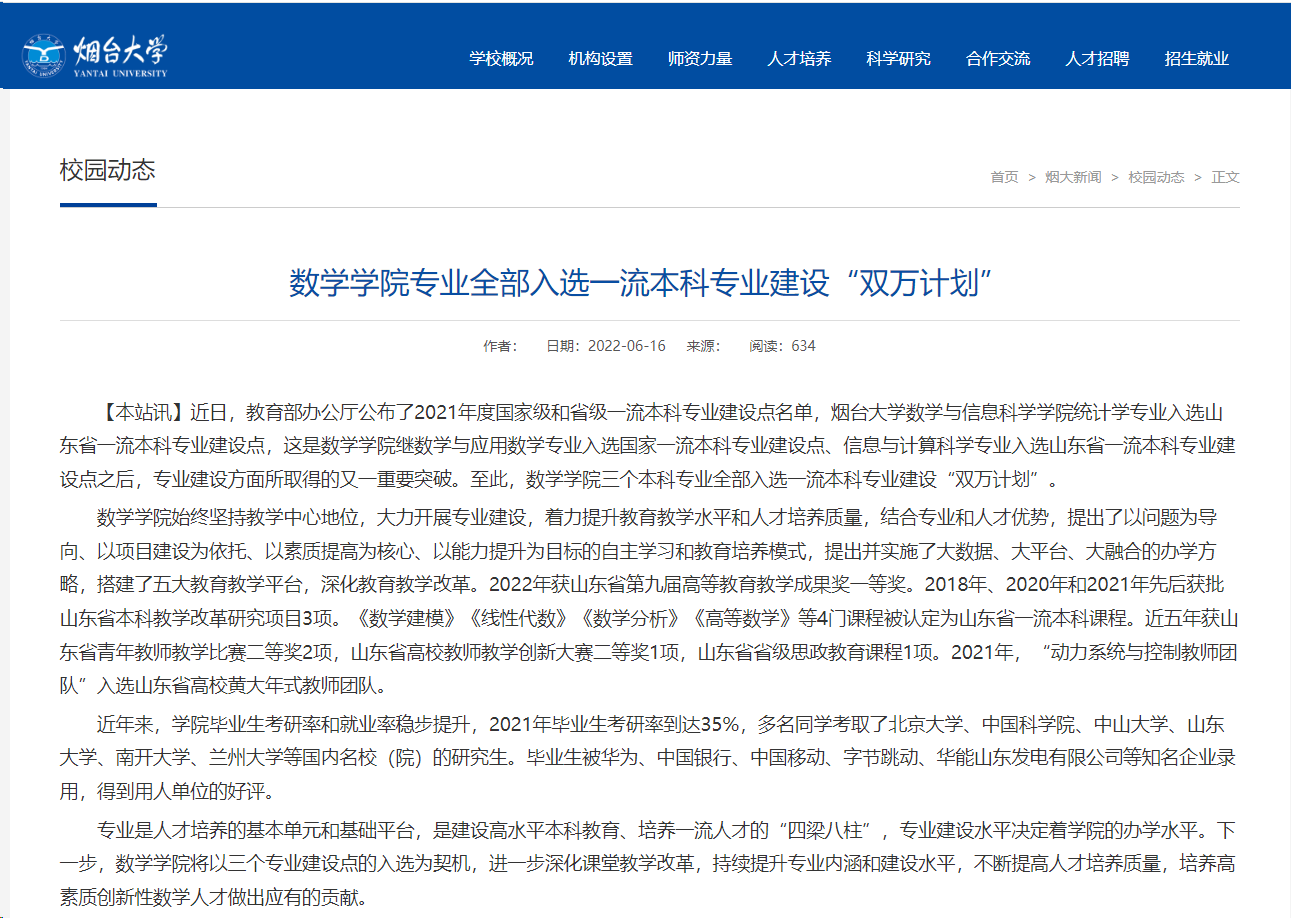Click the 首页 breadcrumb link
The height and width of the screenshot is (918, 1291).
(x=1004, y=177)
